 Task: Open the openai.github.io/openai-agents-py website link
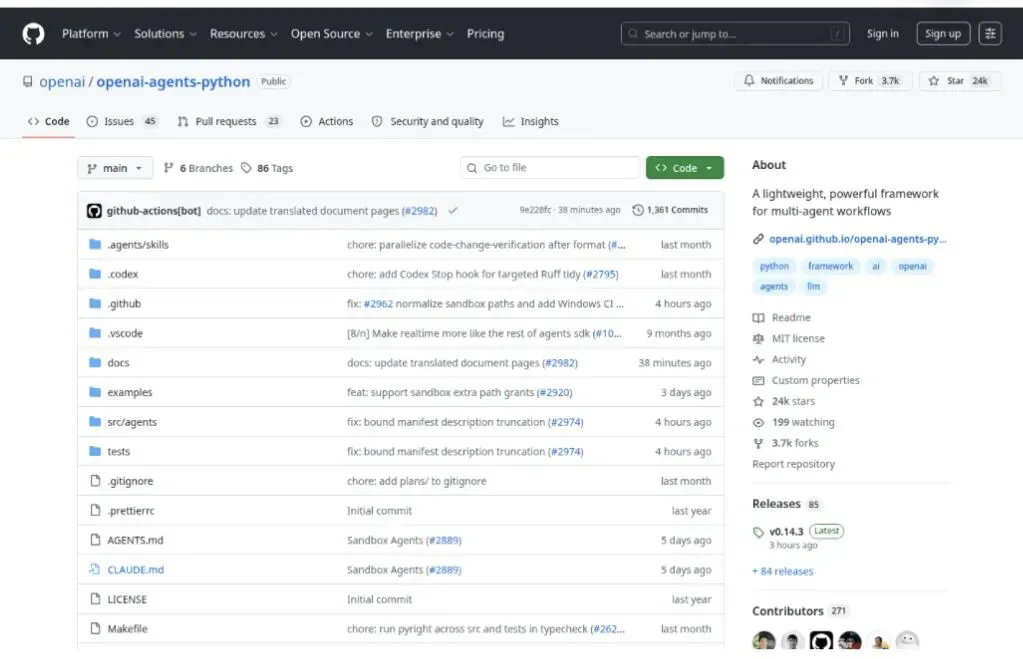(x=857, y=239)
